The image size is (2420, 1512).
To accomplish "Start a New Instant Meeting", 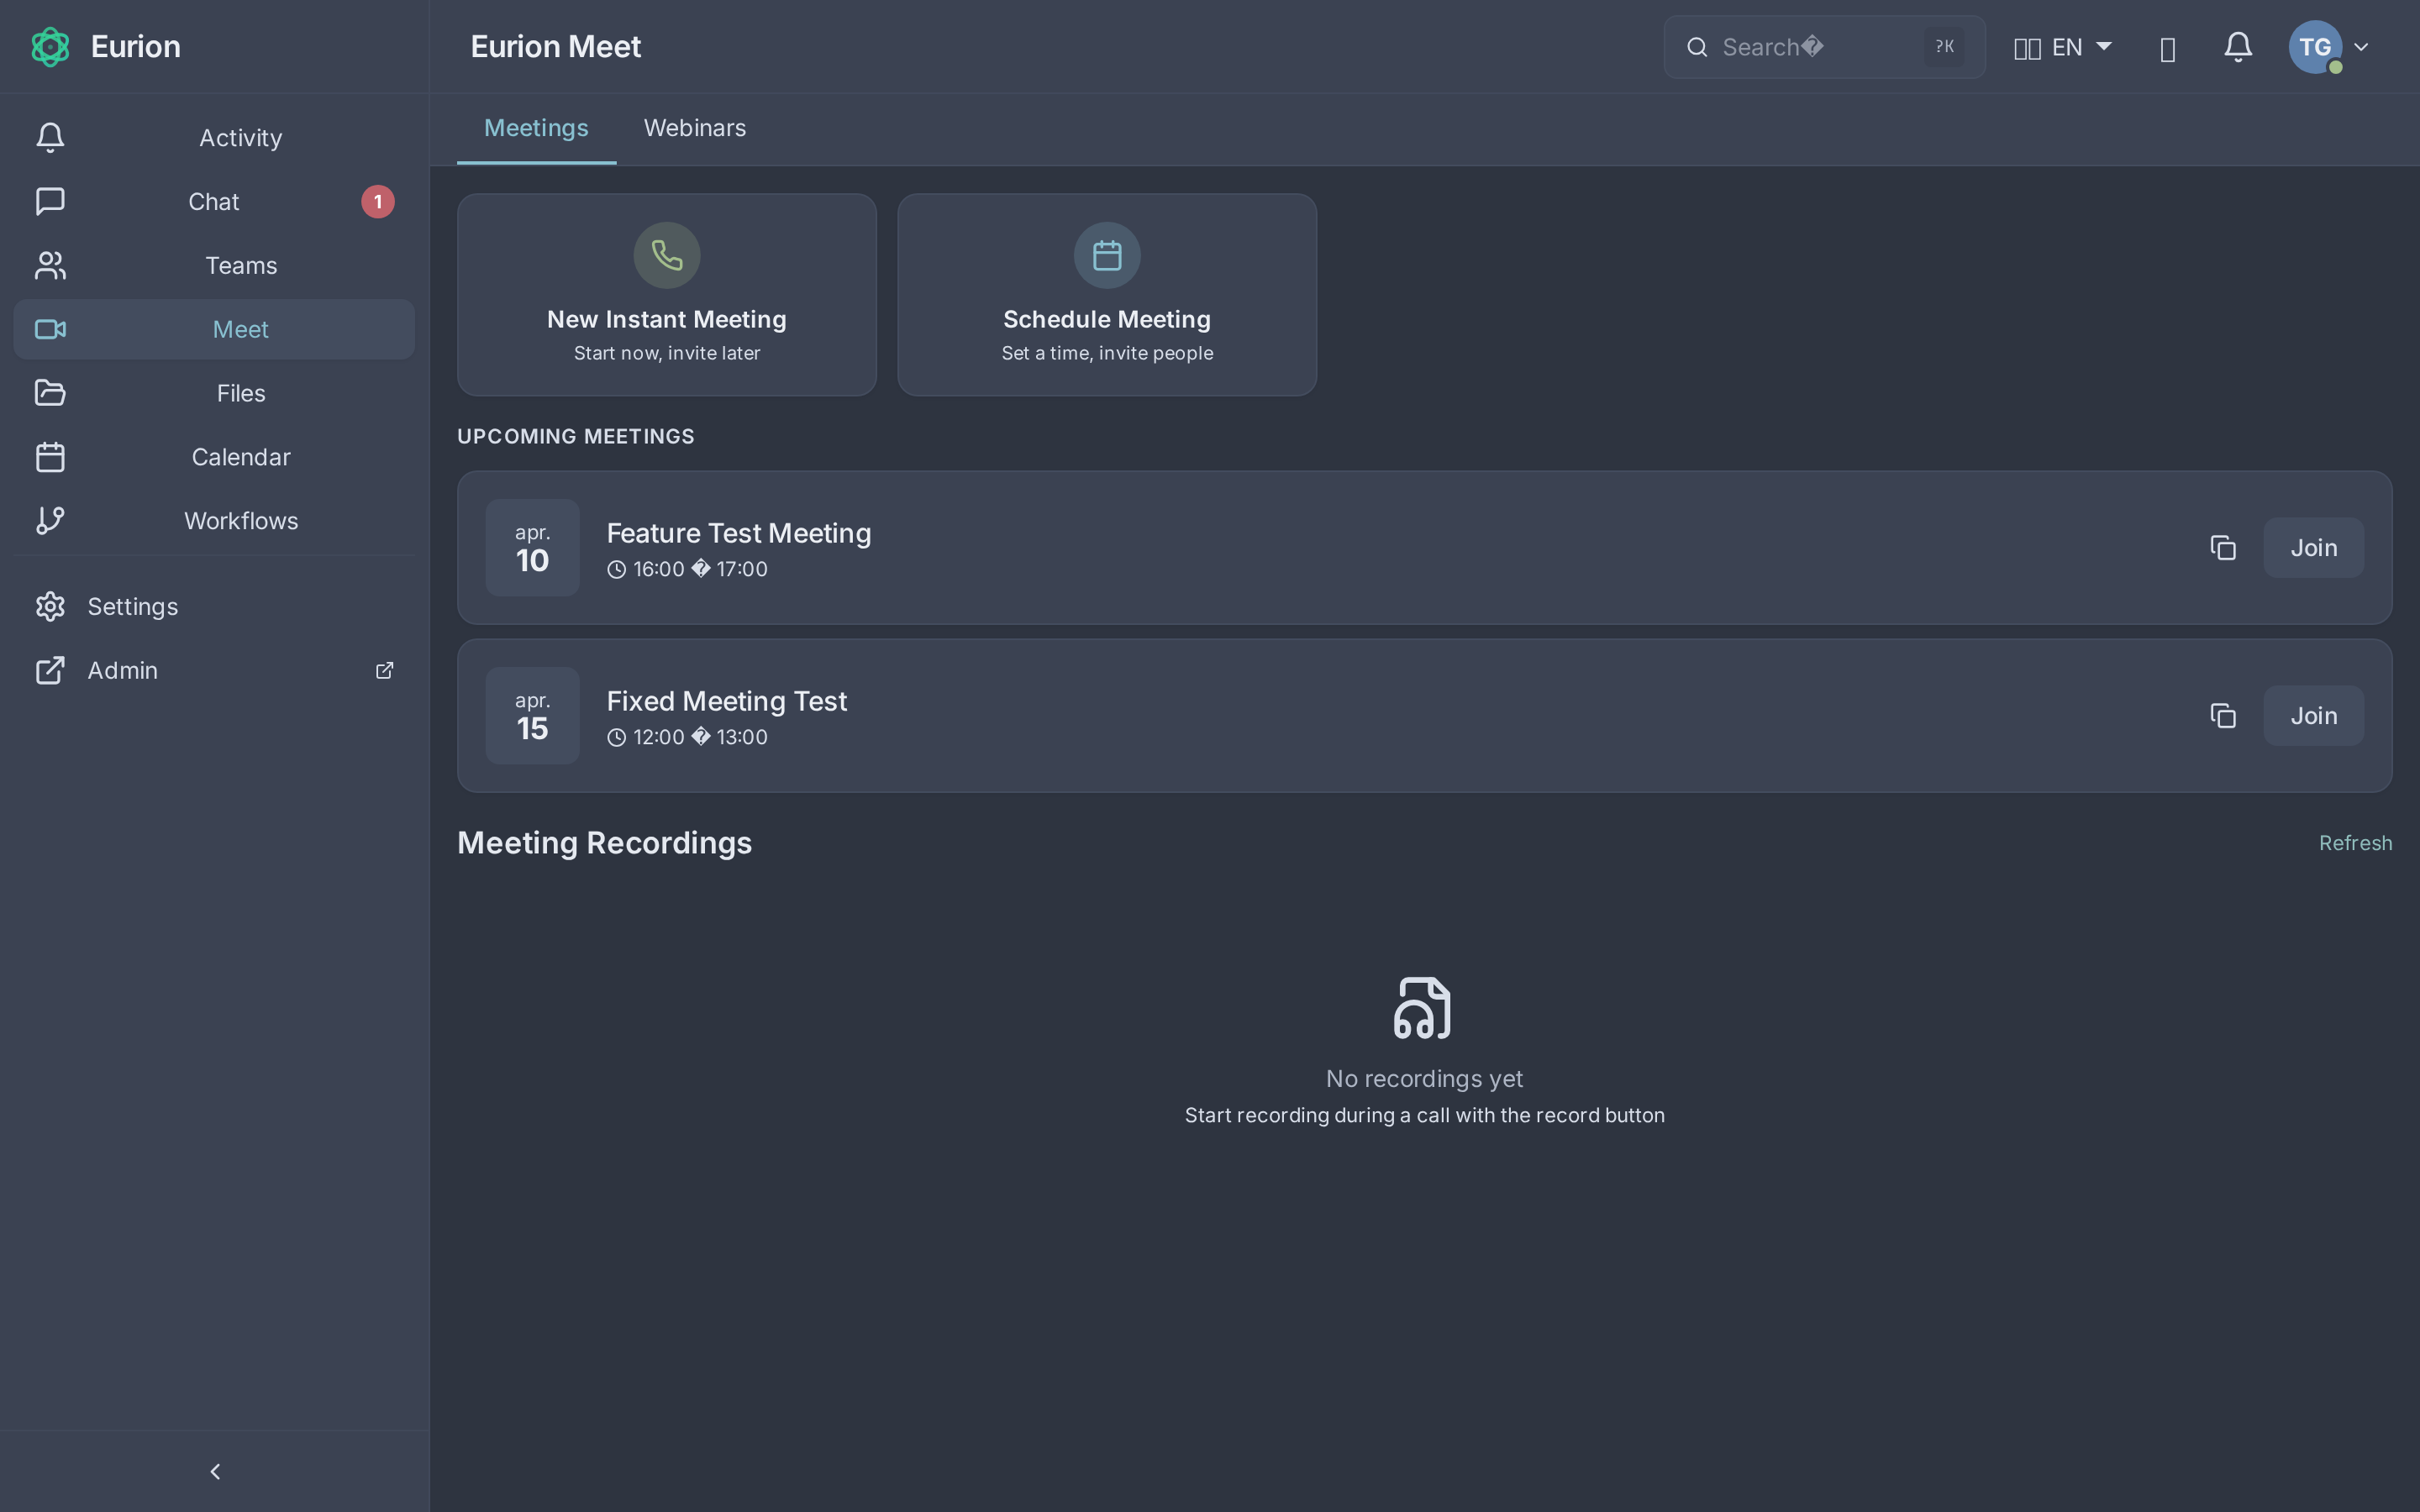I will 666,295.
